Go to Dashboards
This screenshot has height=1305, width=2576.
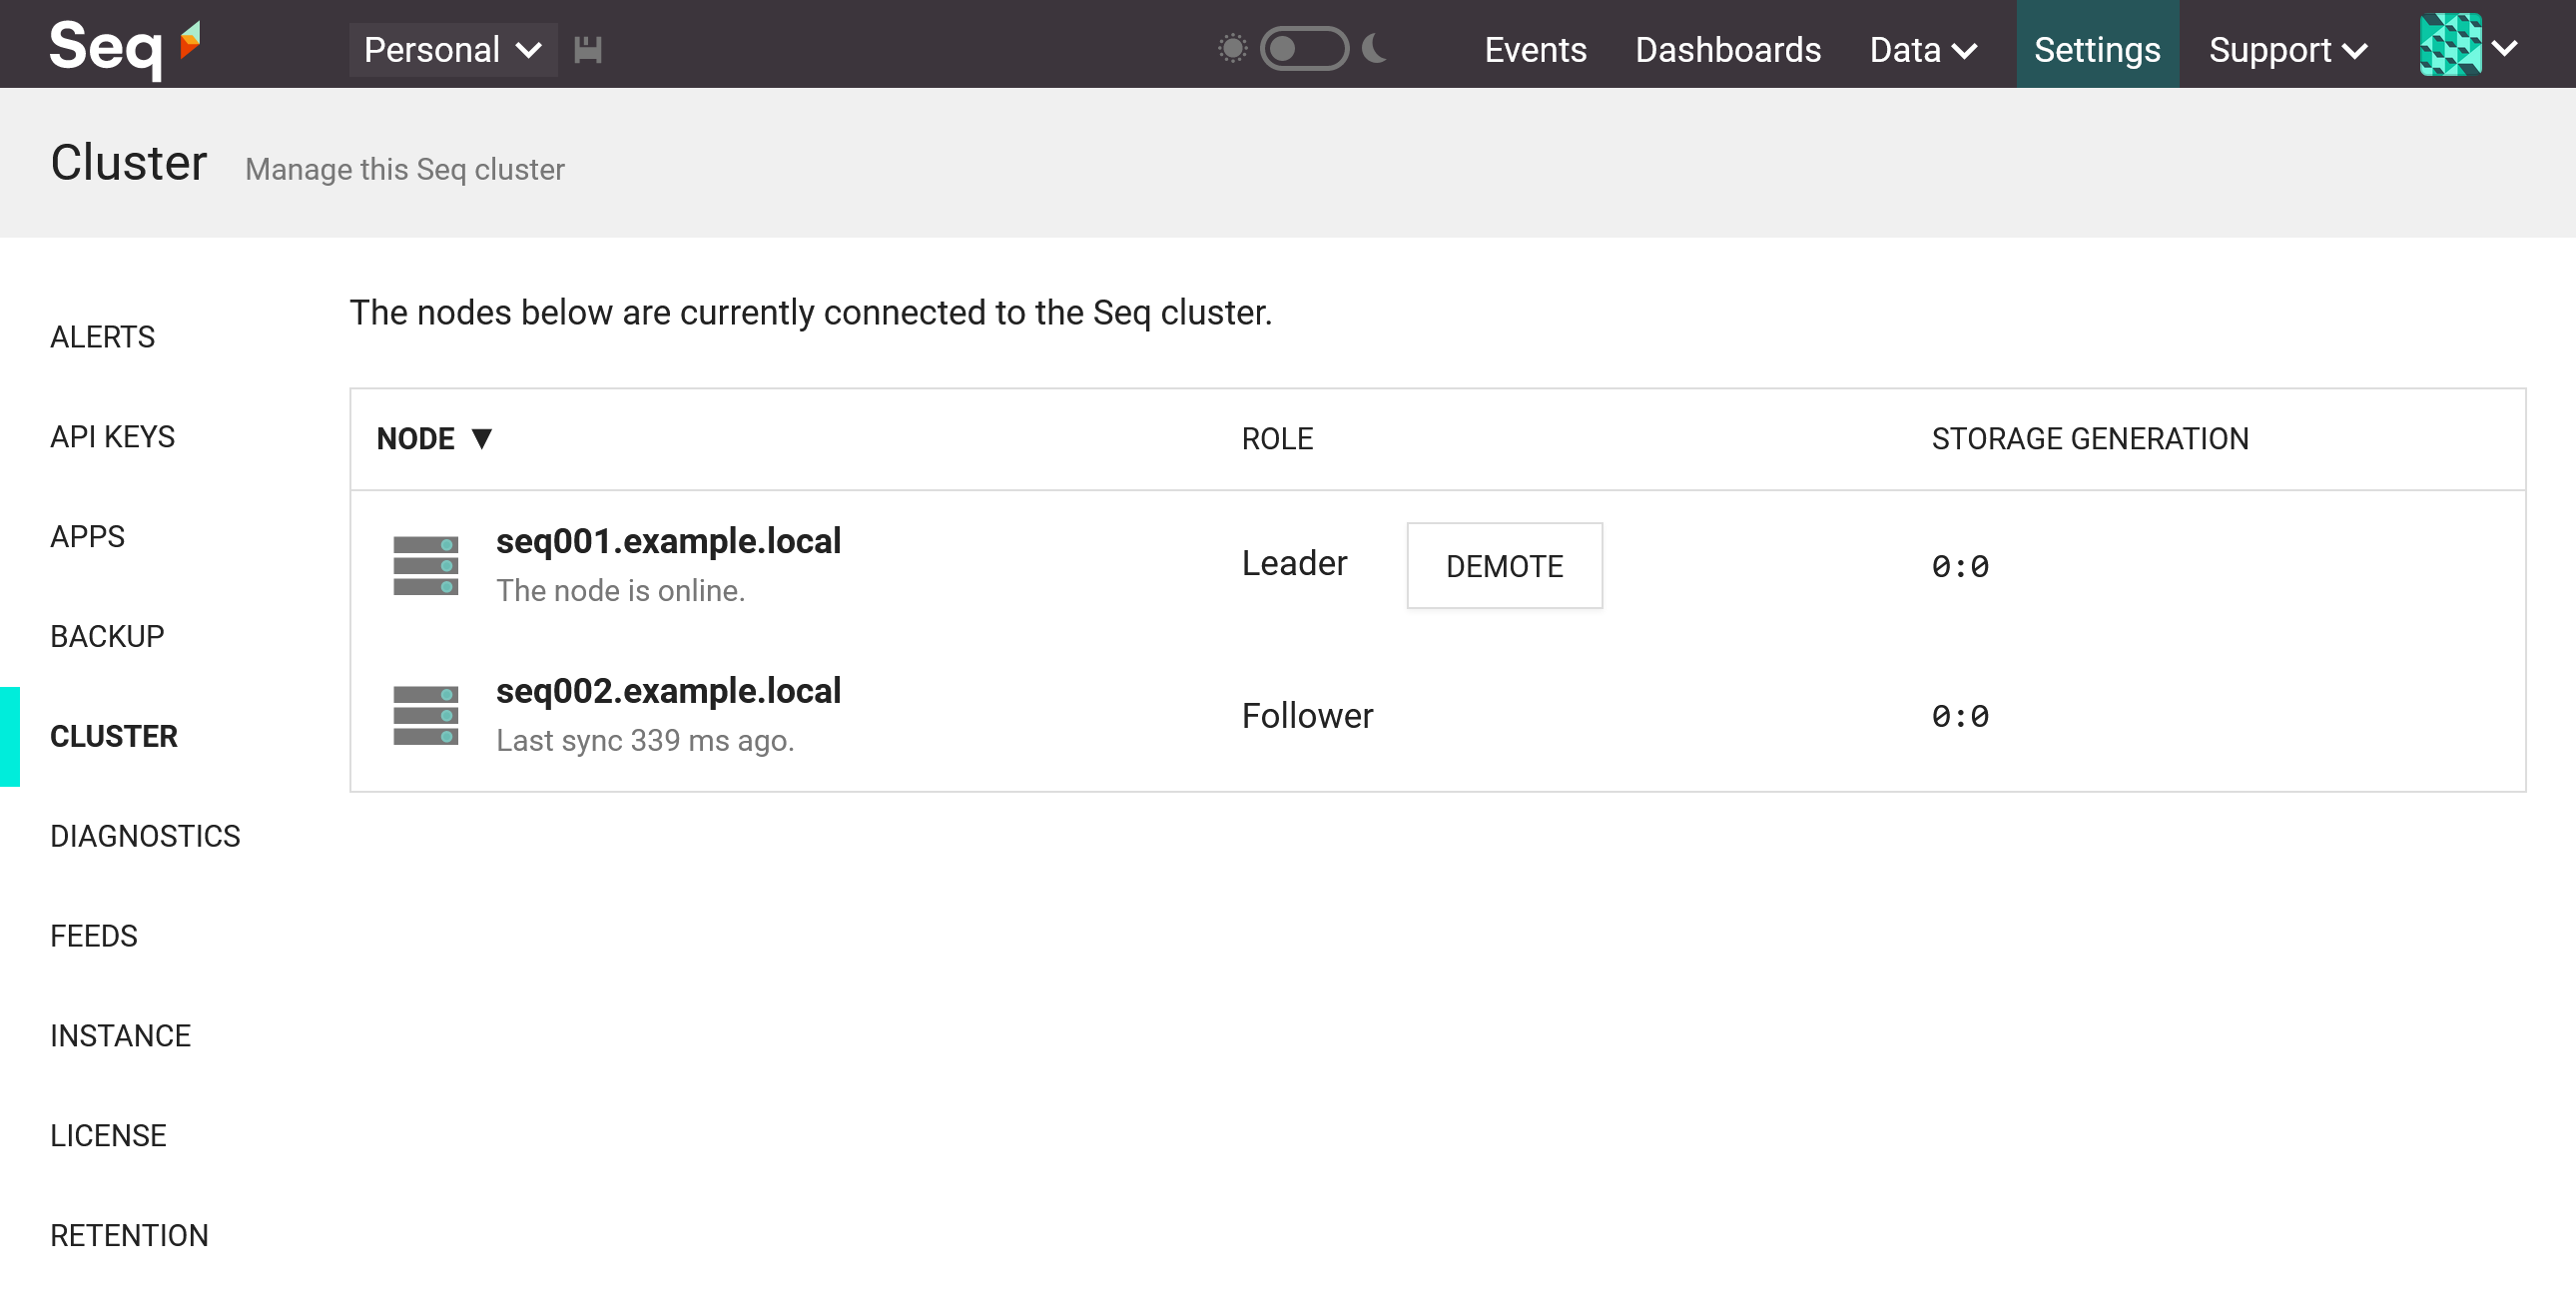1728,49
